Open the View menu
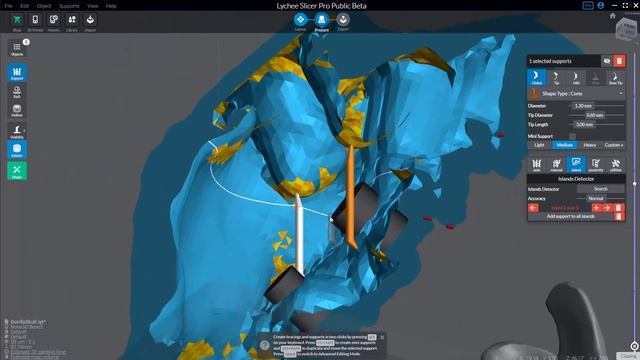The height and width of the screenshot is (360, 640). pyautogui.click(x=93, y=6)
